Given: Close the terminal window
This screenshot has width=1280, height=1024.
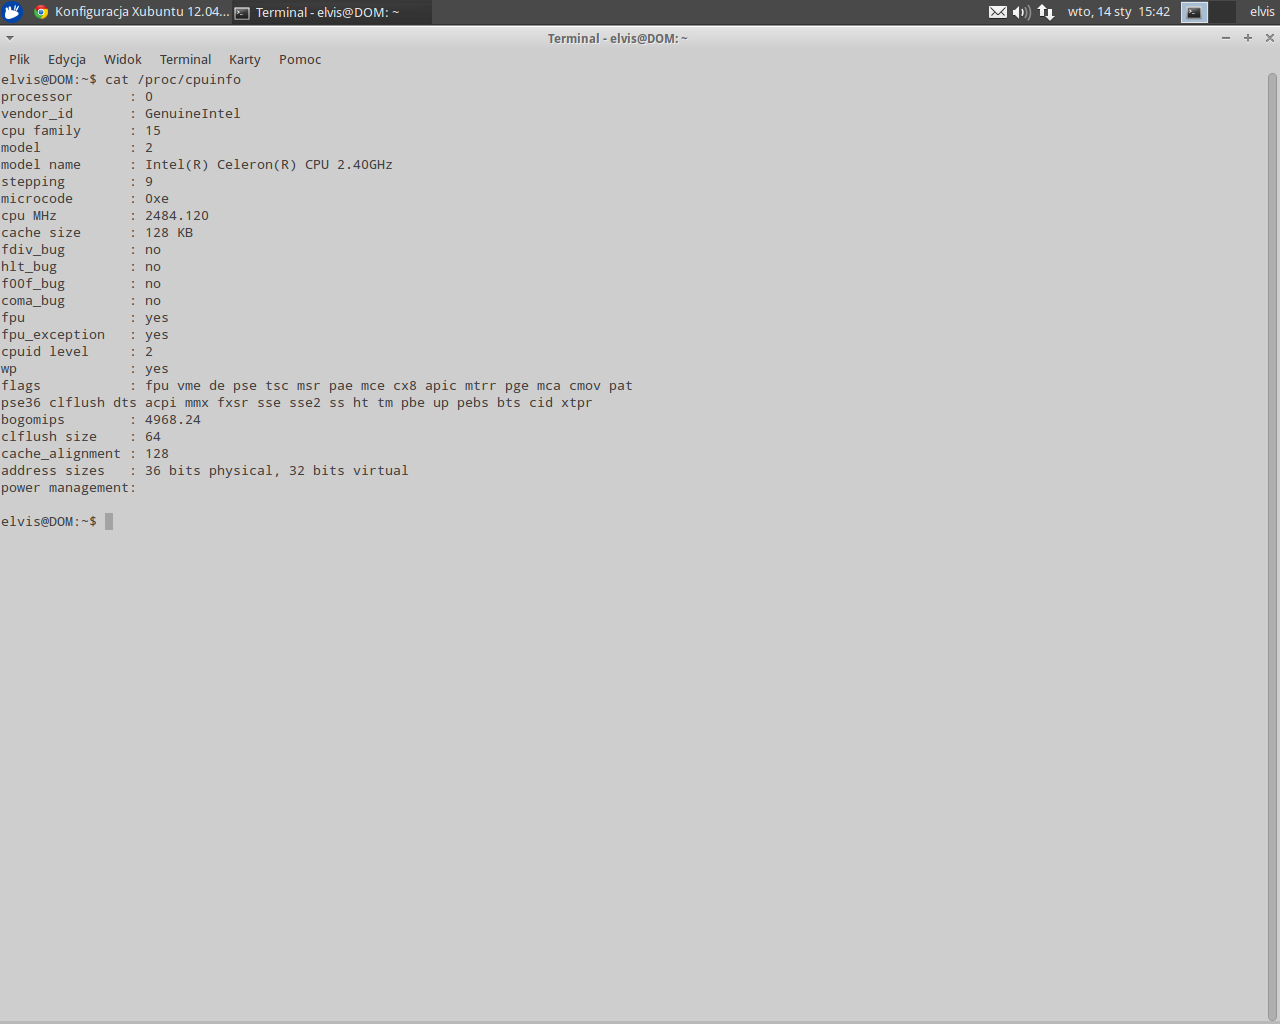Looking at the screenshot, I should 1270,38.
